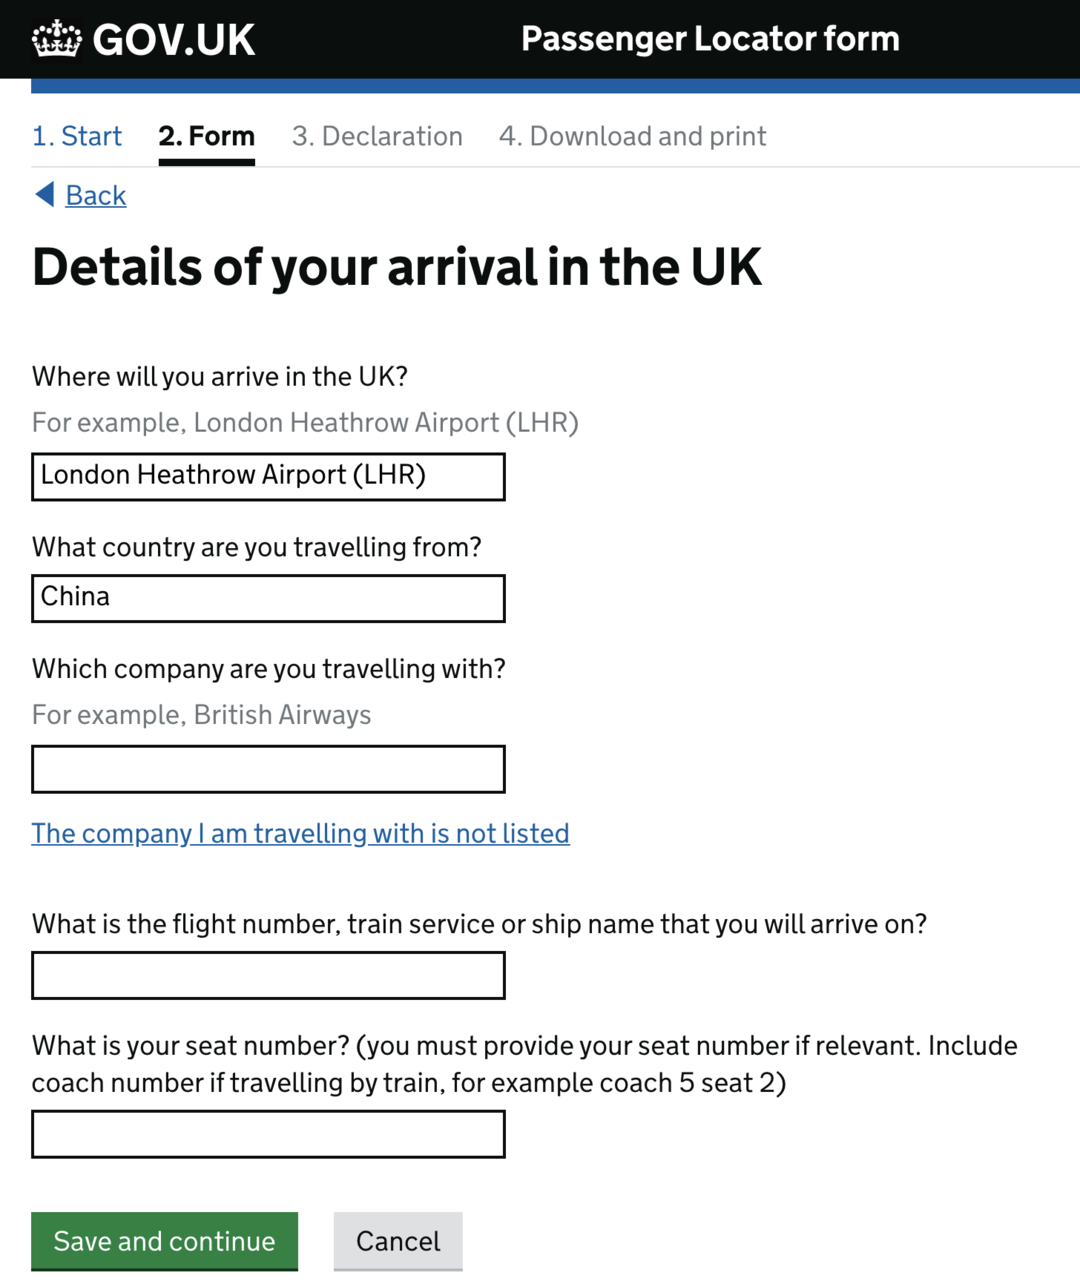Go to the 1. Start step

coord(77,136)
